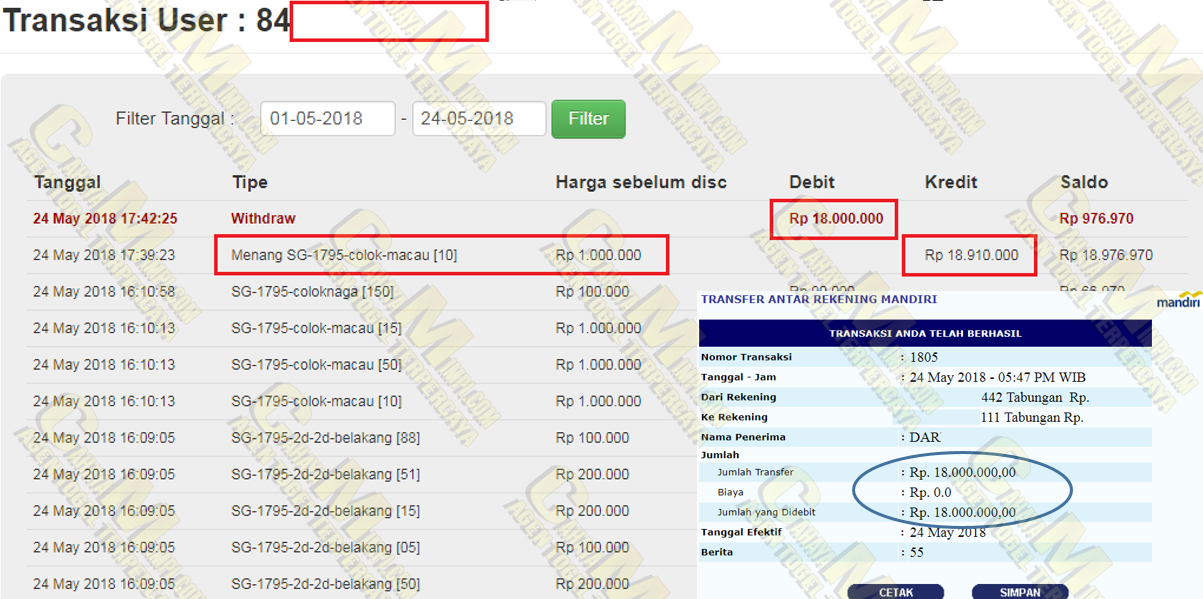
Task: Click the Saldo column header
Action: coord(1084,183)
